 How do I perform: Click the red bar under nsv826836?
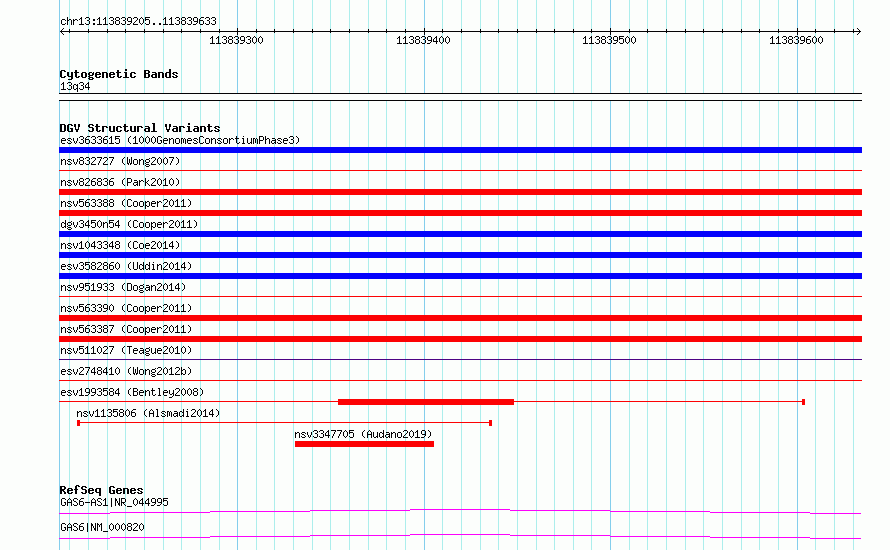coord(460,192)
